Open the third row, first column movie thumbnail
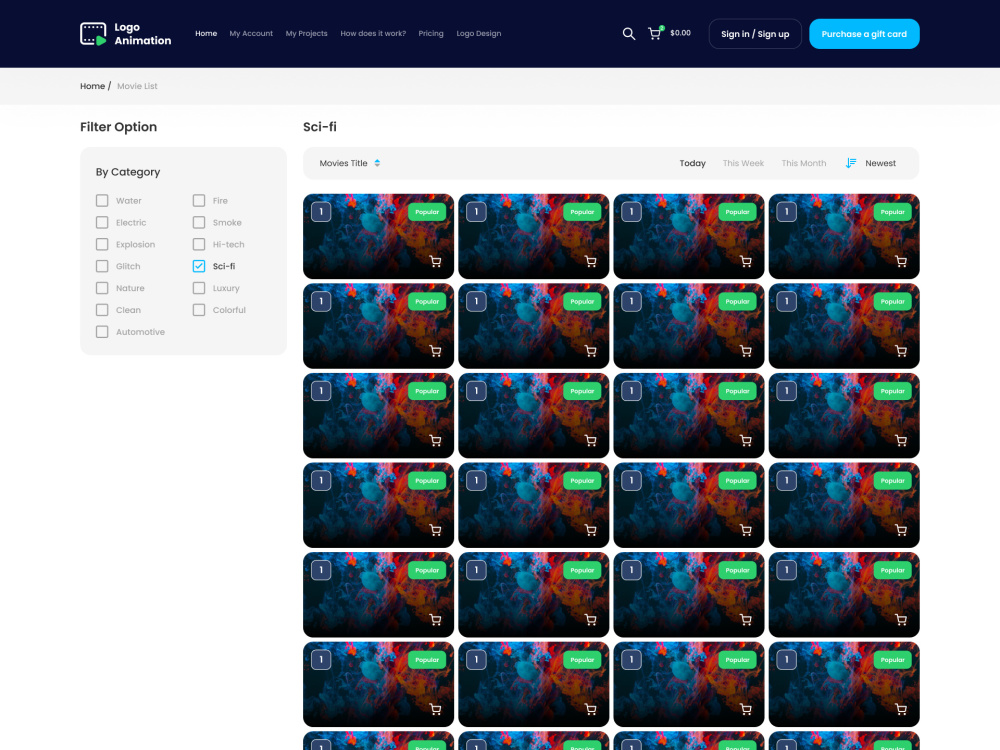Image resolution: width=1000 pixels, height=750 pixels. pyautogui.click(x=378, y=416)
